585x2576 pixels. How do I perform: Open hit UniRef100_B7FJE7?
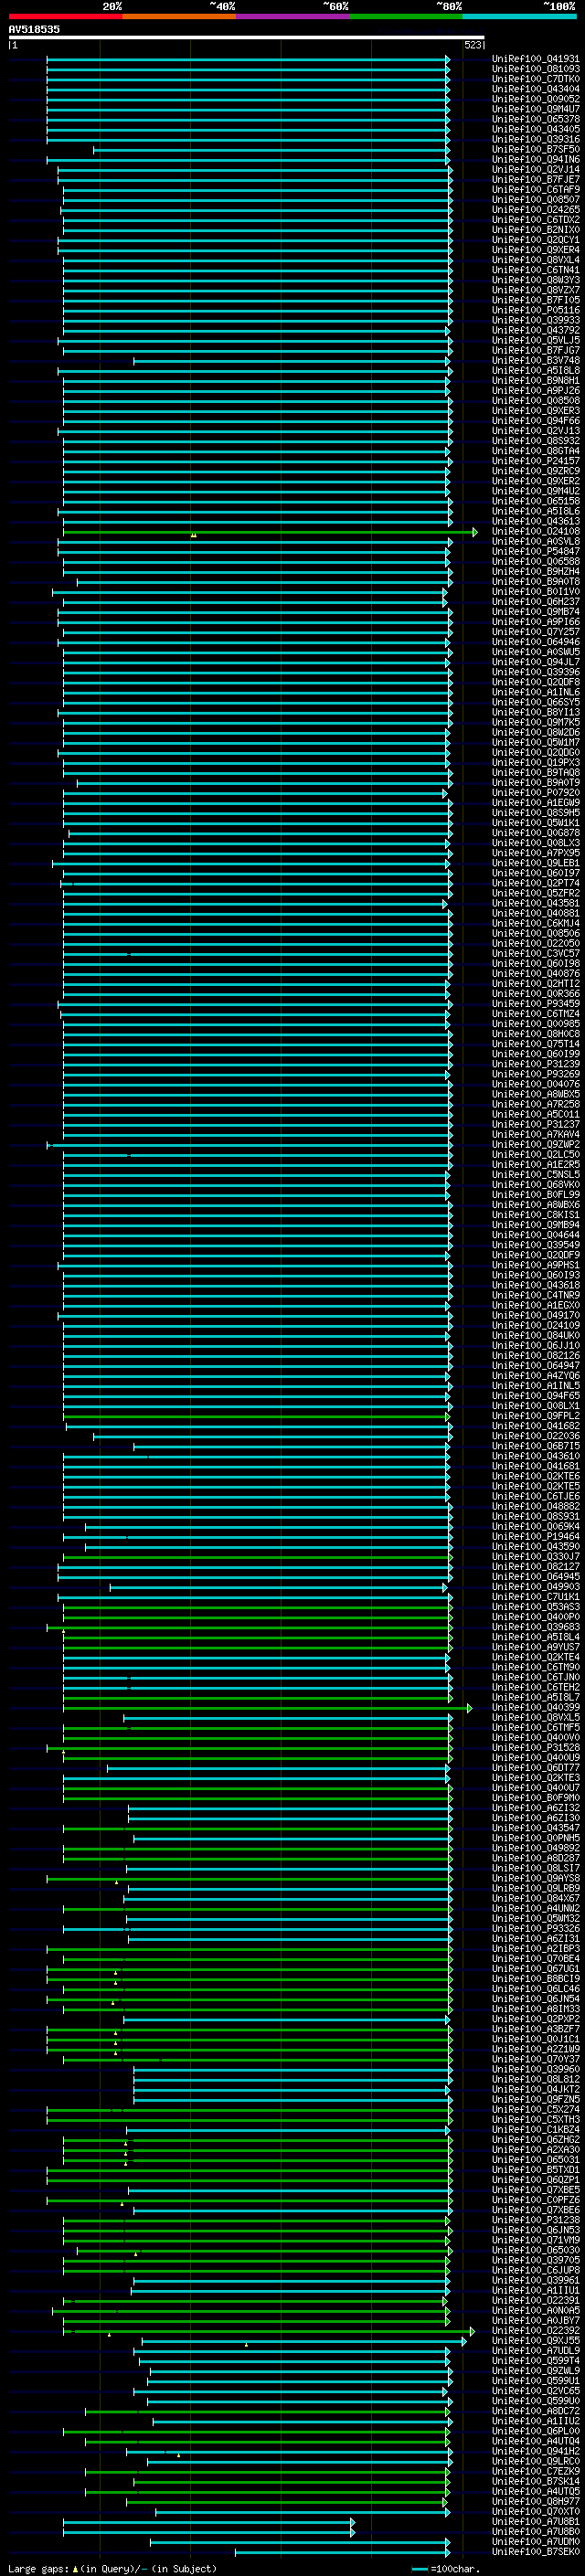535,179
